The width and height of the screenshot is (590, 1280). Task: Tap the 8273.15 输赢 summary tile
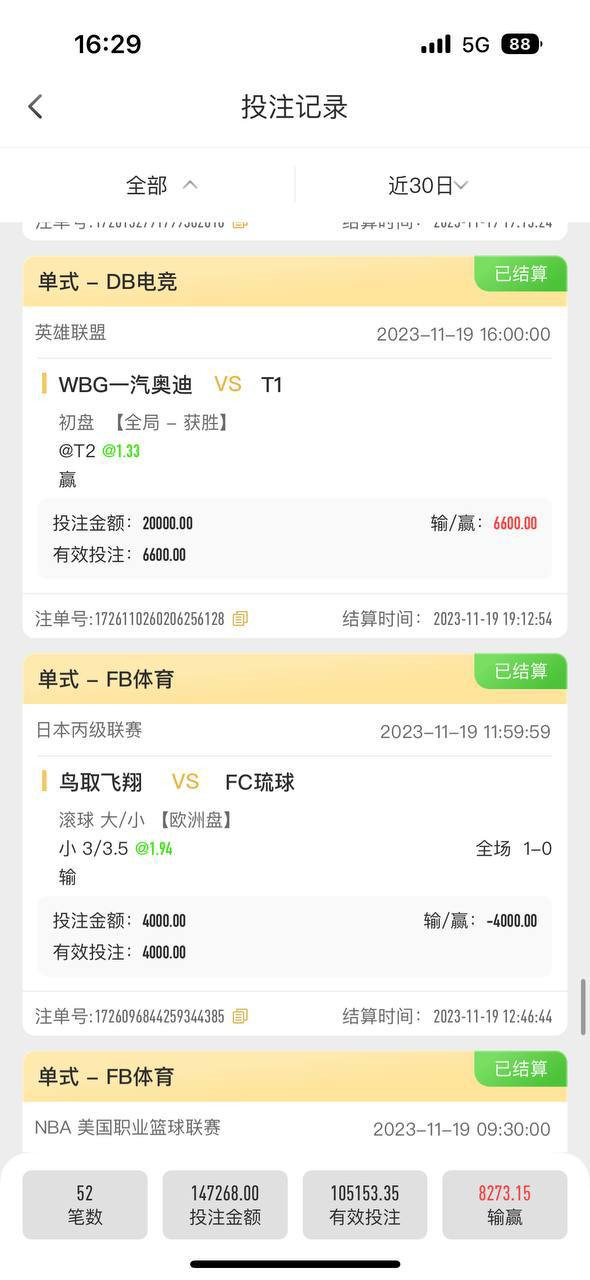click(x=505, y=1205)
